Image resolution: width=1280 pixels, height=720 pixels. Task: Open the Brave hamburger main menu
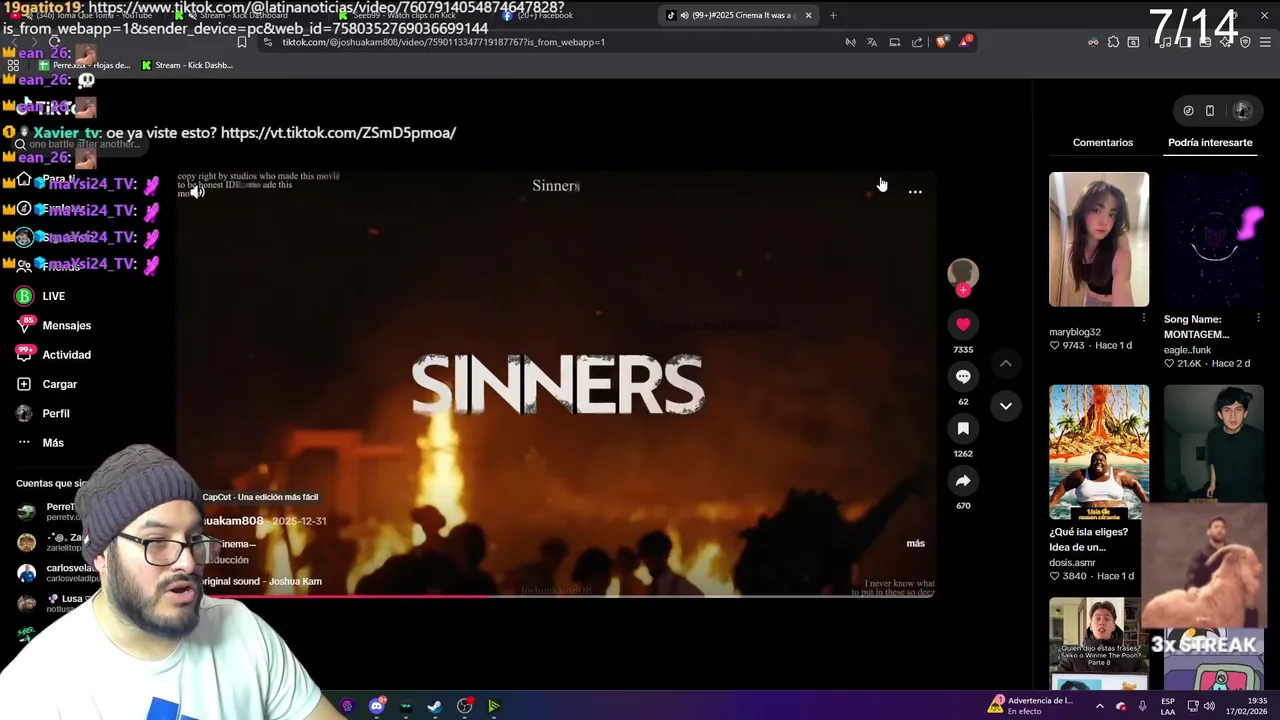1266,42
